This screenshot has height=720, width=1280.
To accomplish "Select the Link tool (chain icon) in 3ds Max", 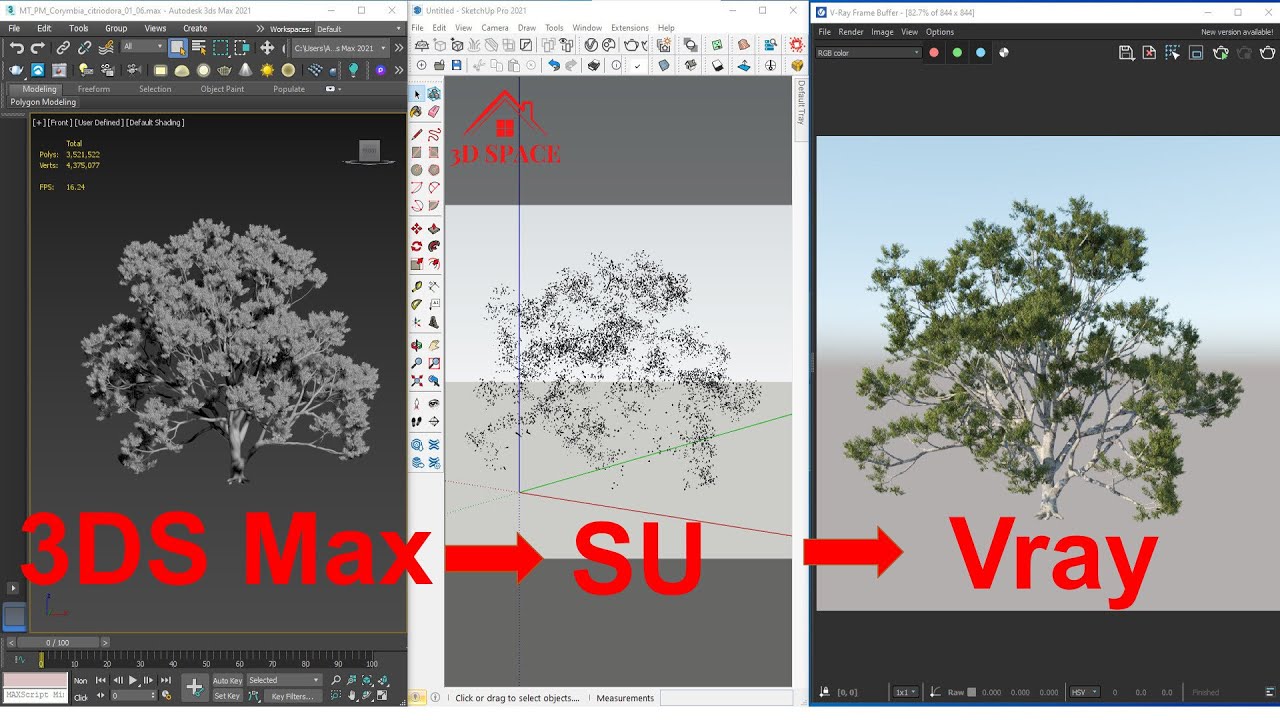I will 63,47.
